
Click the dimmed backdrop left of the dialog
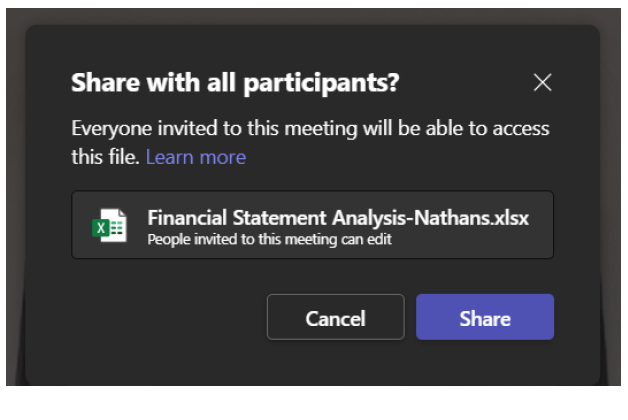click(14, 200)
